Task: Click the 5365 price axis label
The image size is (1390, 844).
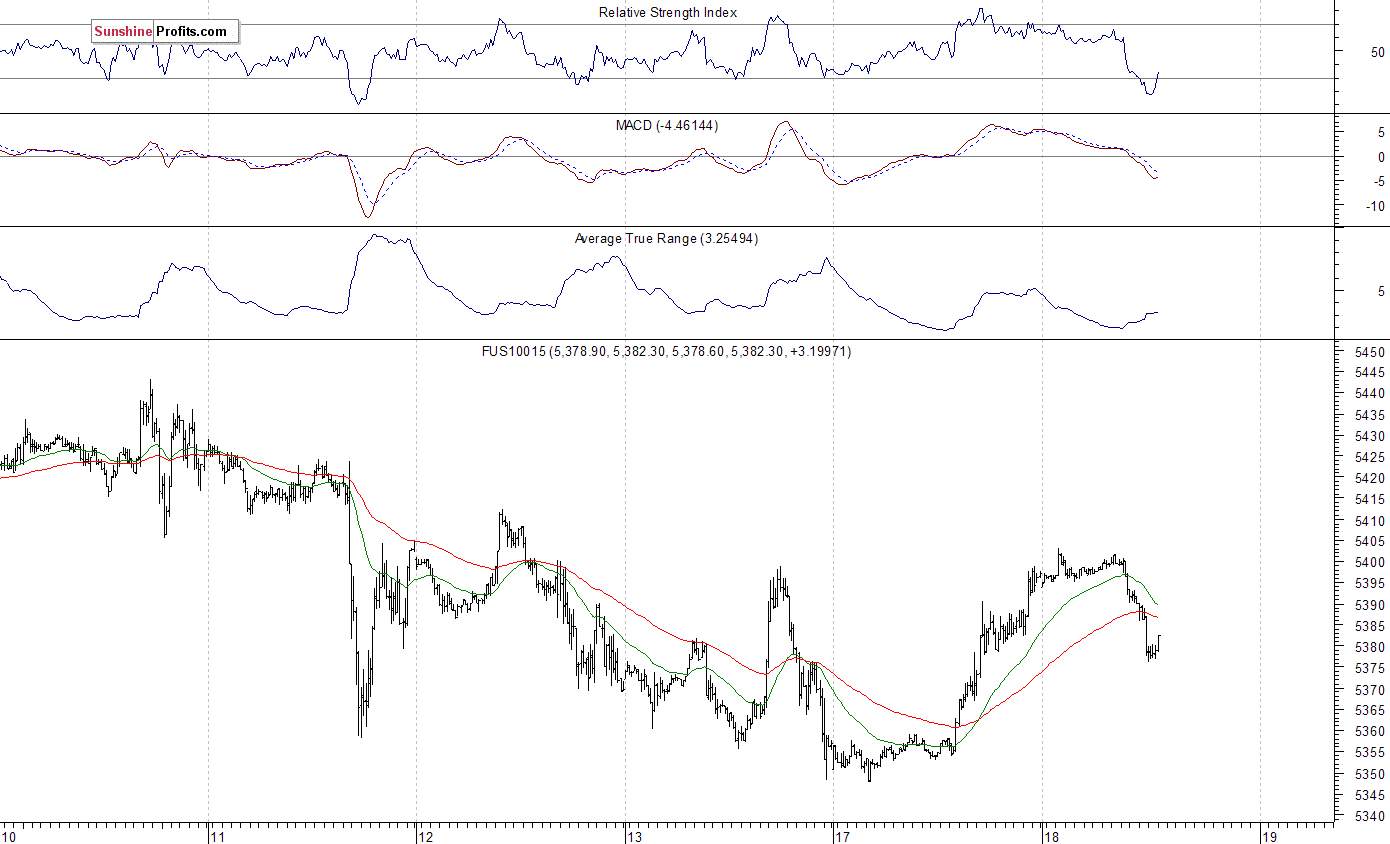Action: tap(1369, 711)
